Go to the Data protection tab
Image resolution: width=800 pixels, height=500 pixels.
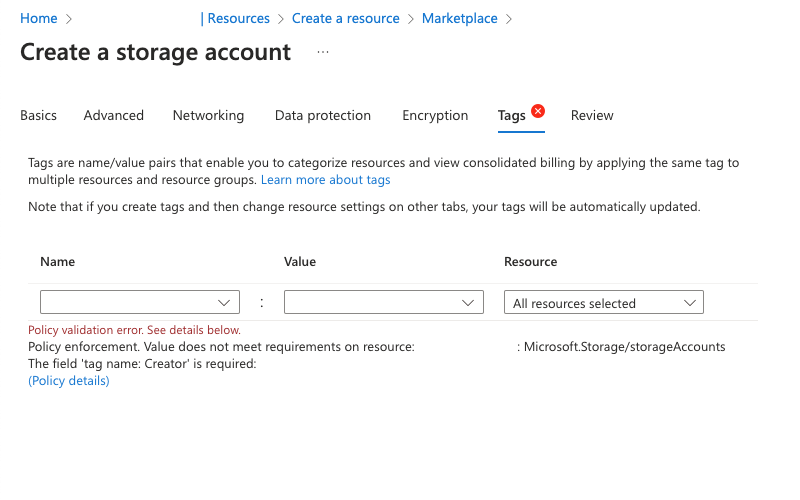(x=322, y=115)
